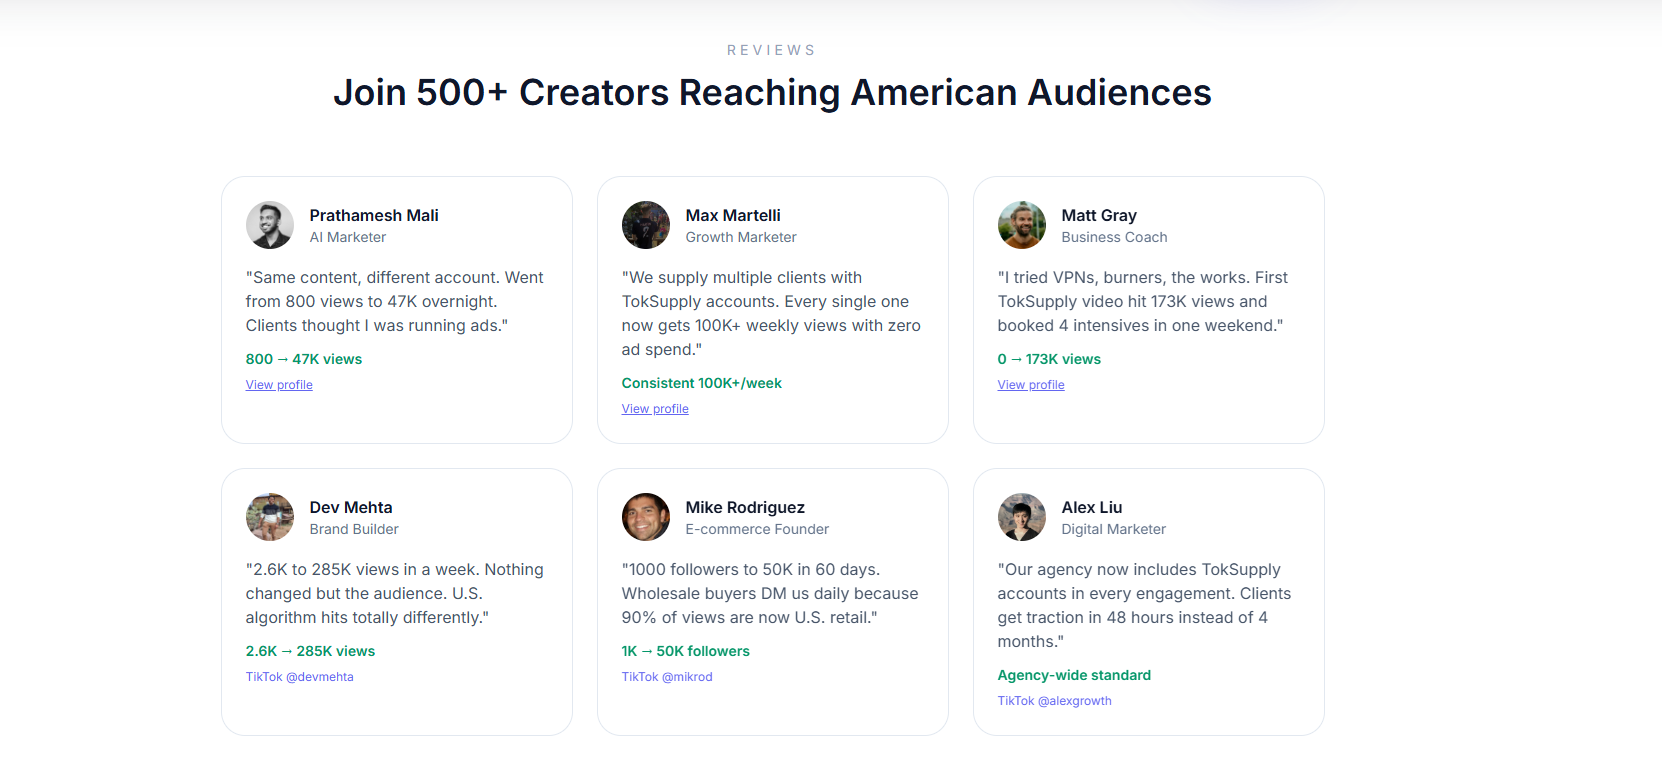Click the '2.6K → 285K views' stat
Viewport: 1662px width, 773px height.
(x=311, y=651)
